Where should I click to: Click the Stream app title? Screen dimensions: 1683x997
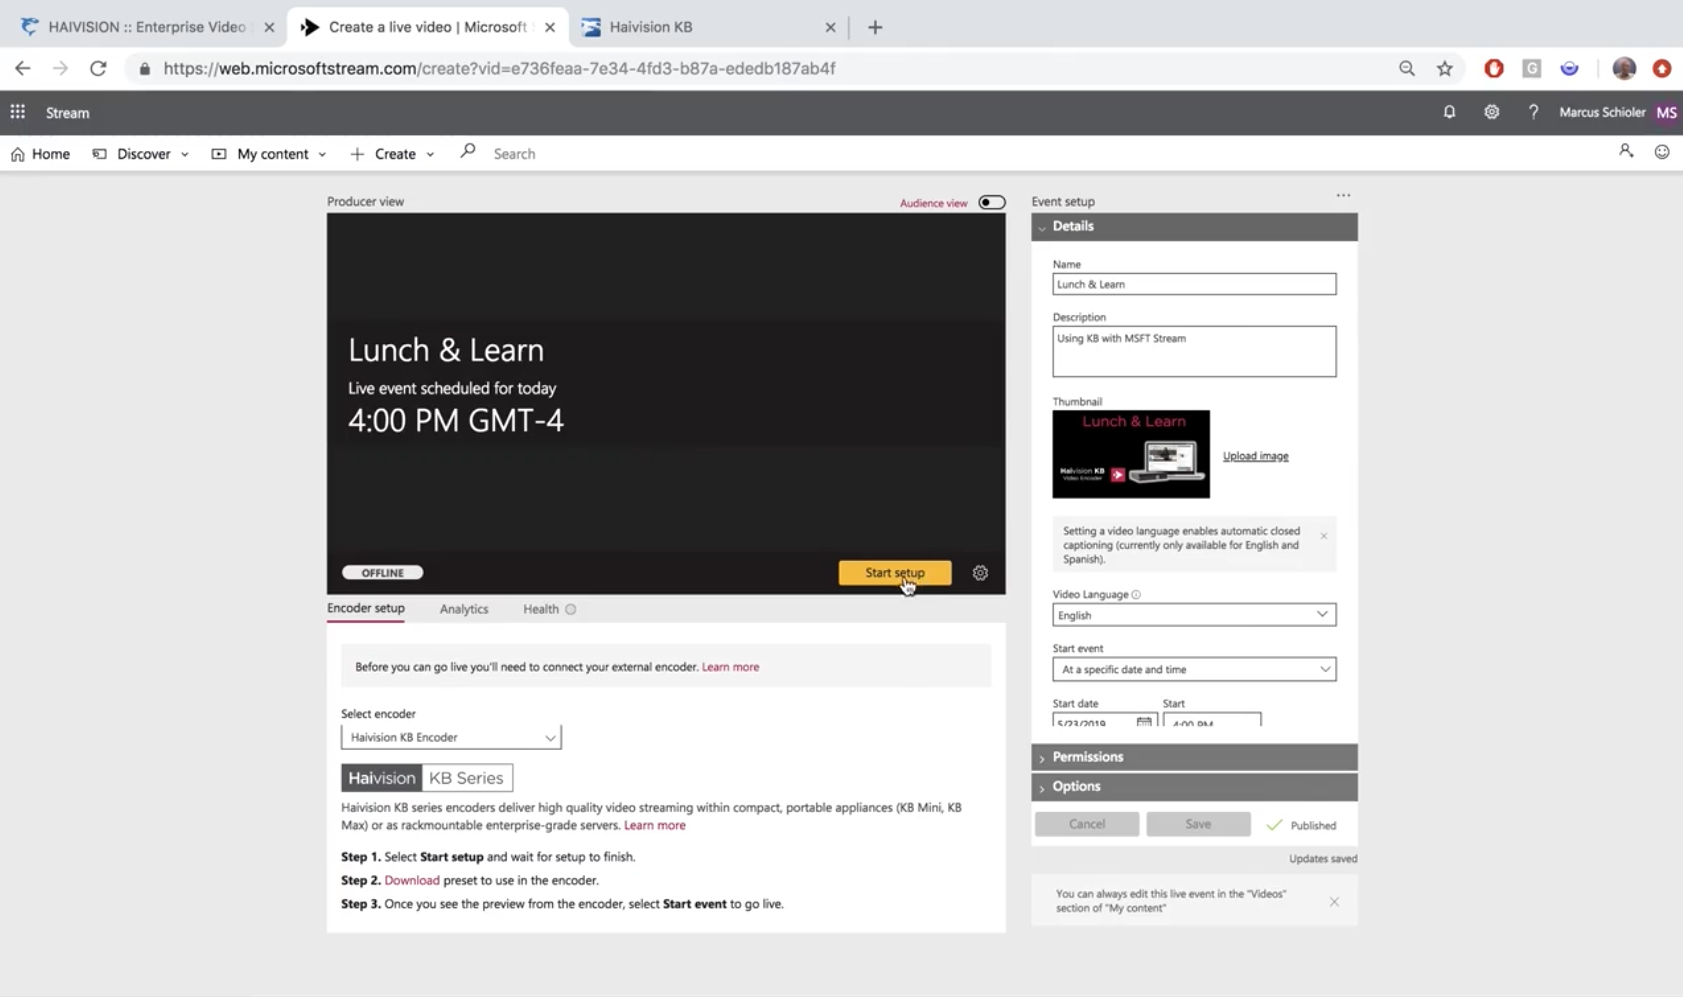coord(67,113)
